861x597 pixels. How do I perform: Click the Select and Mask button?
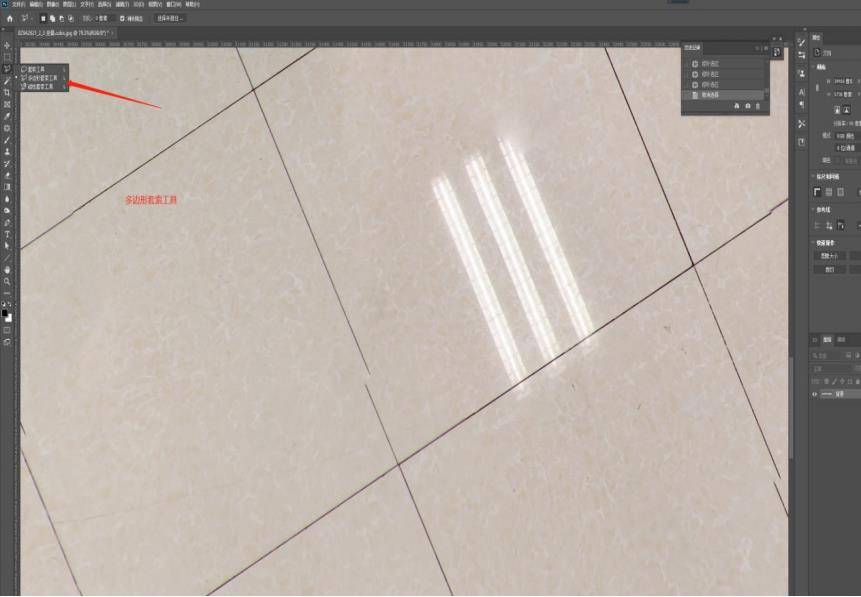pyautogui.click(x=170, y=18)
